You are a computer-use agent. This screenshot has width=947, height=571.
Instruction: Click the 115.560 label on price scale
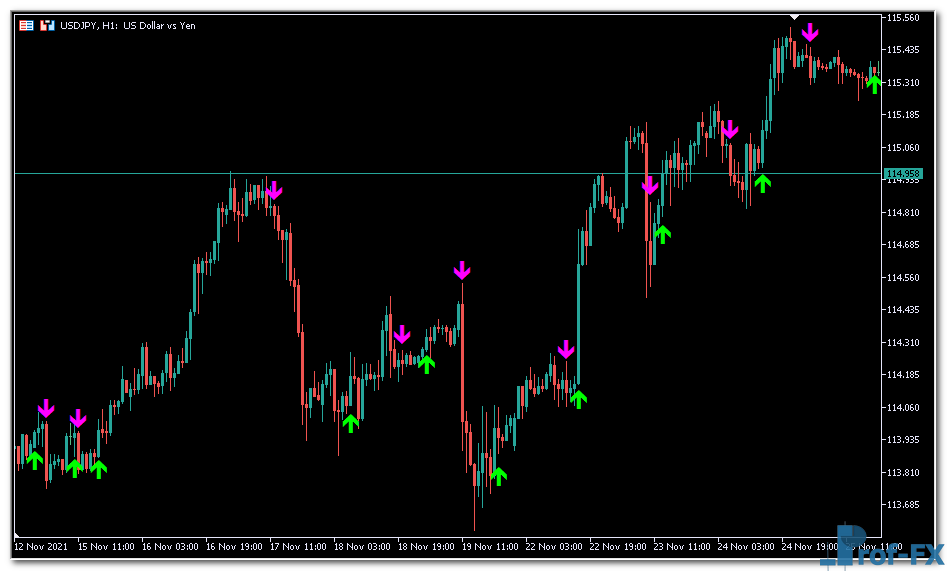pyautogui.click(x=903, y=18)
